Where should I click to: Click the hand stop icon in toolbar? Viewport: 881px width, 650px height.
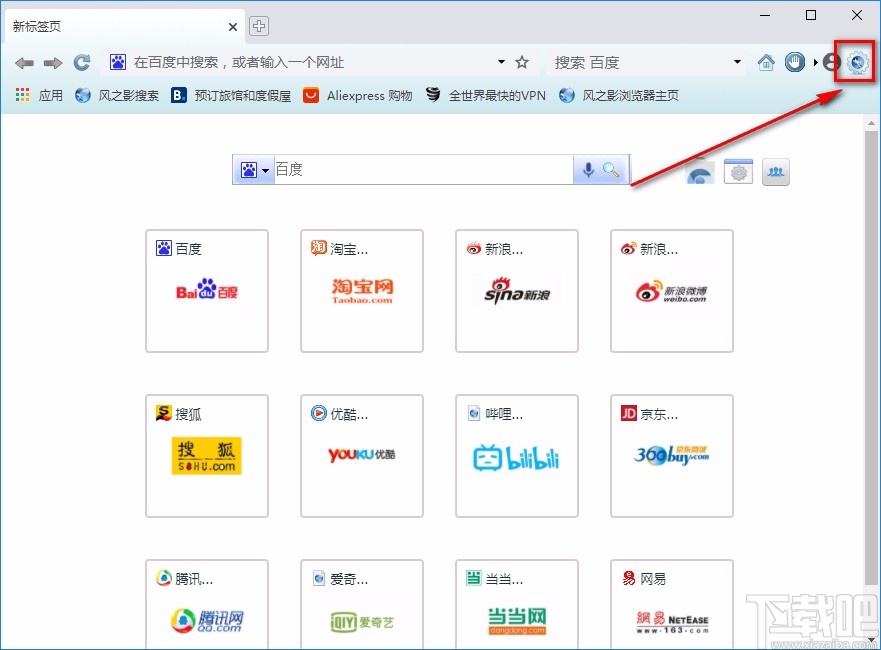(795, 62)
